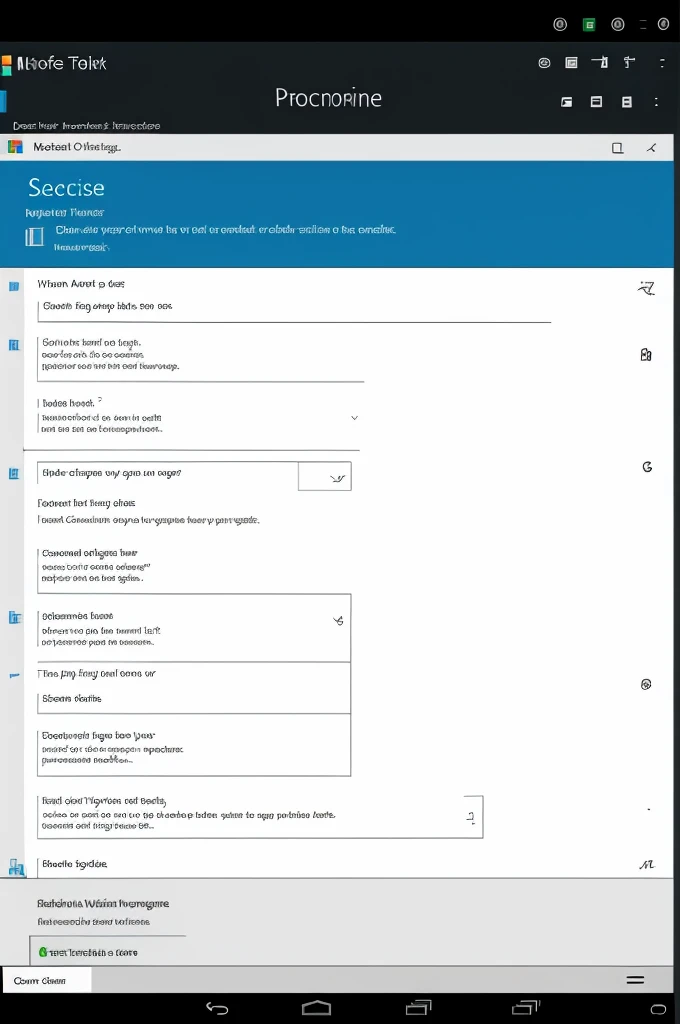Click the colorful window icon in the title bar
Viewport: 680px width, 1024px height.
pyautogui.click(x=14, y=147)
